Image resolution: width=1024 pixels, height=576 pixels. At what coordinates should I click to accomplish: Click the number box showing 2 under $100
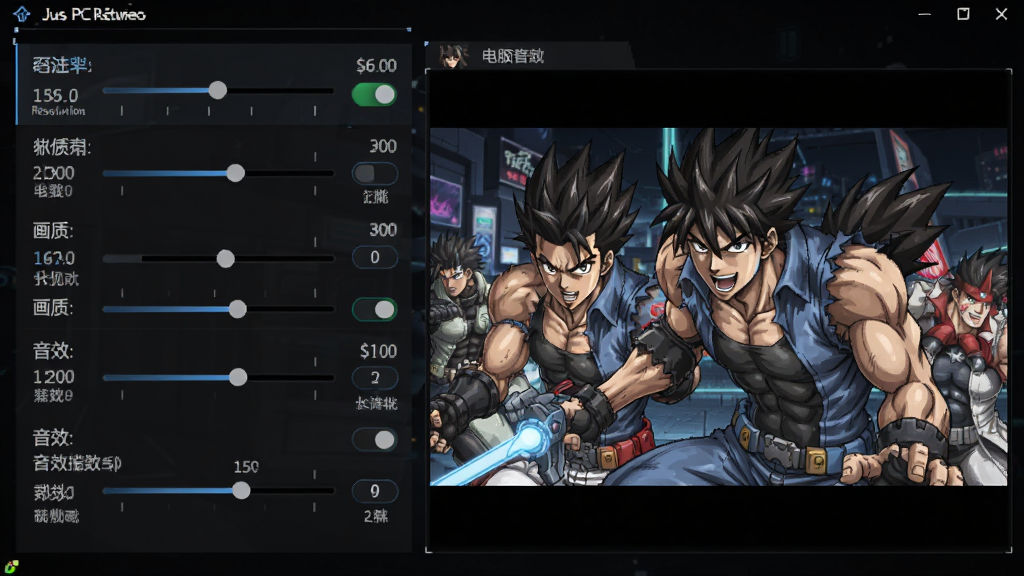(374, 377)
